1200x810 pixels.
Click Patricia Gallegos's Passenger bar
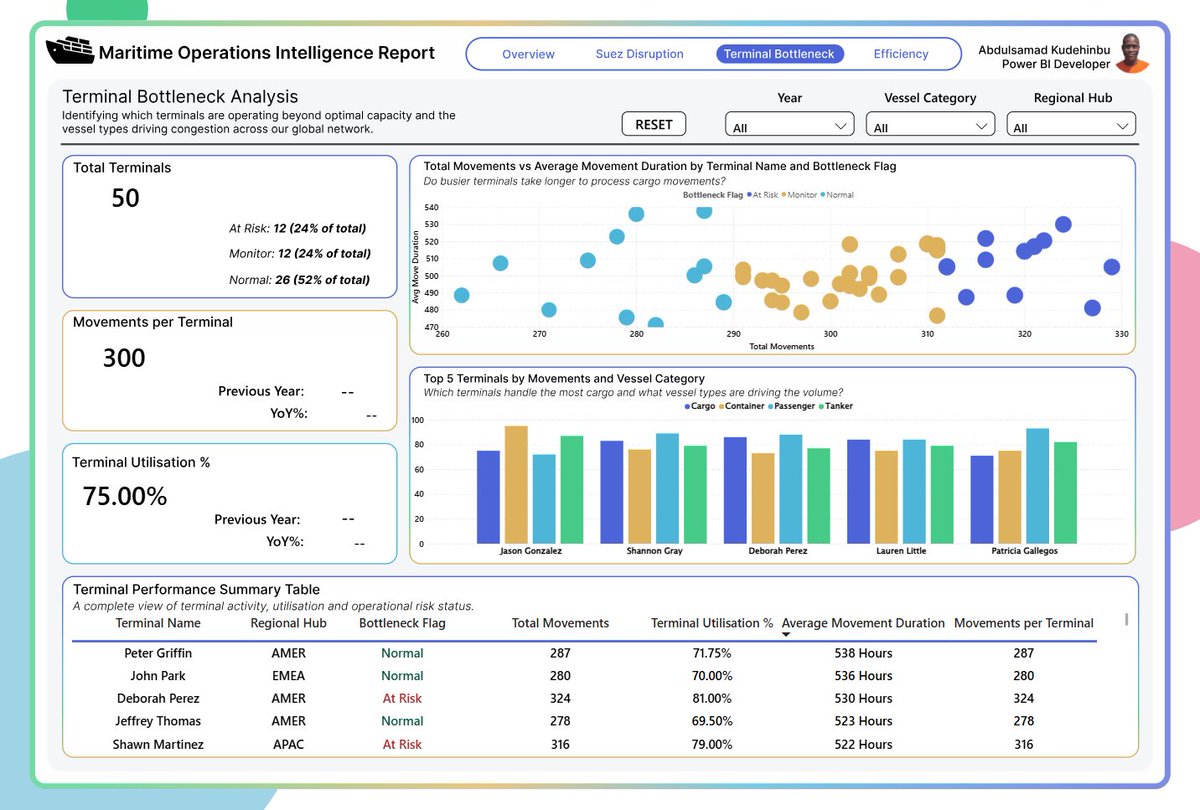tap(1038, 486)
